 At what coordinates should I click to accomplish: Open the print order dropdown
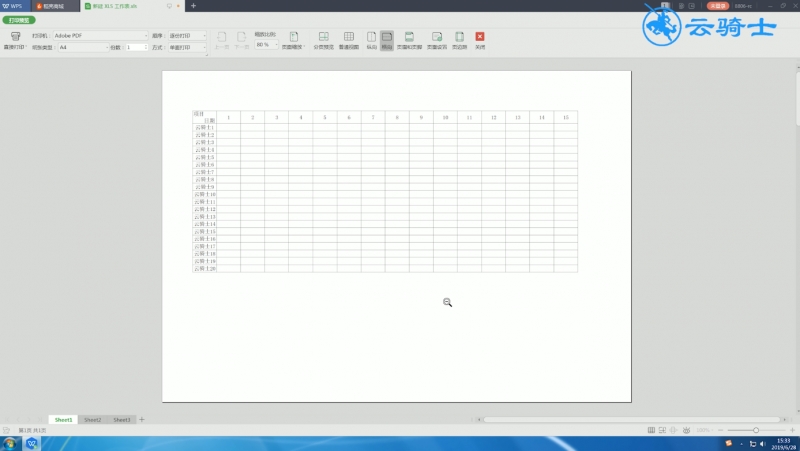tap(187, 36)
